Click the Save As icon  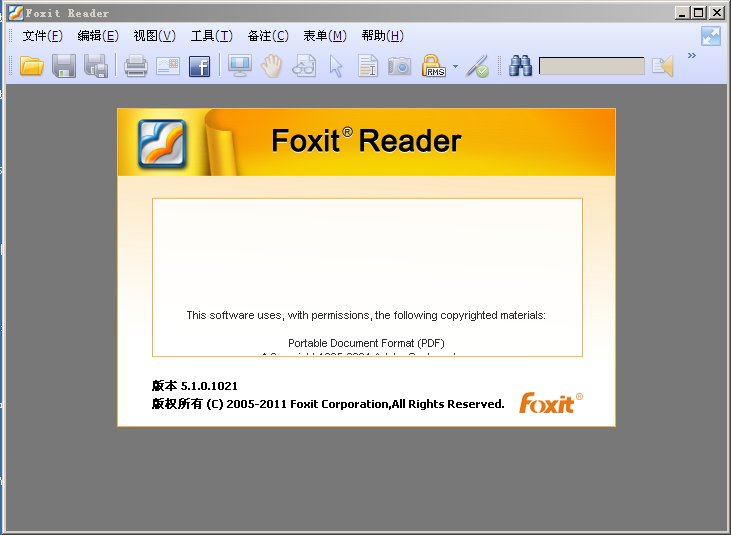click(96, 66)
